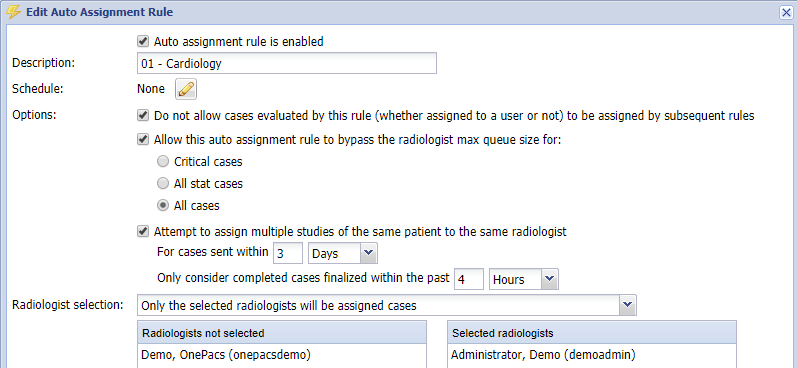
Task: Open the Hours unit dropdown
Action: [524, 279]
